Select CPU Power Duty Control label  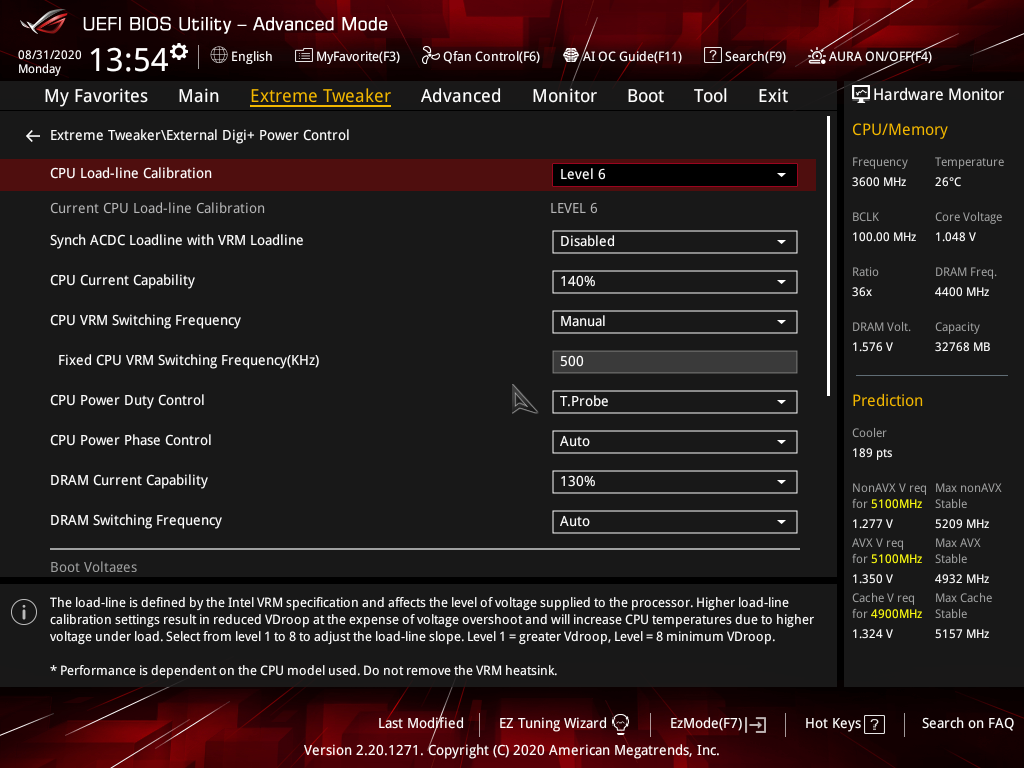tap(127, 400)
